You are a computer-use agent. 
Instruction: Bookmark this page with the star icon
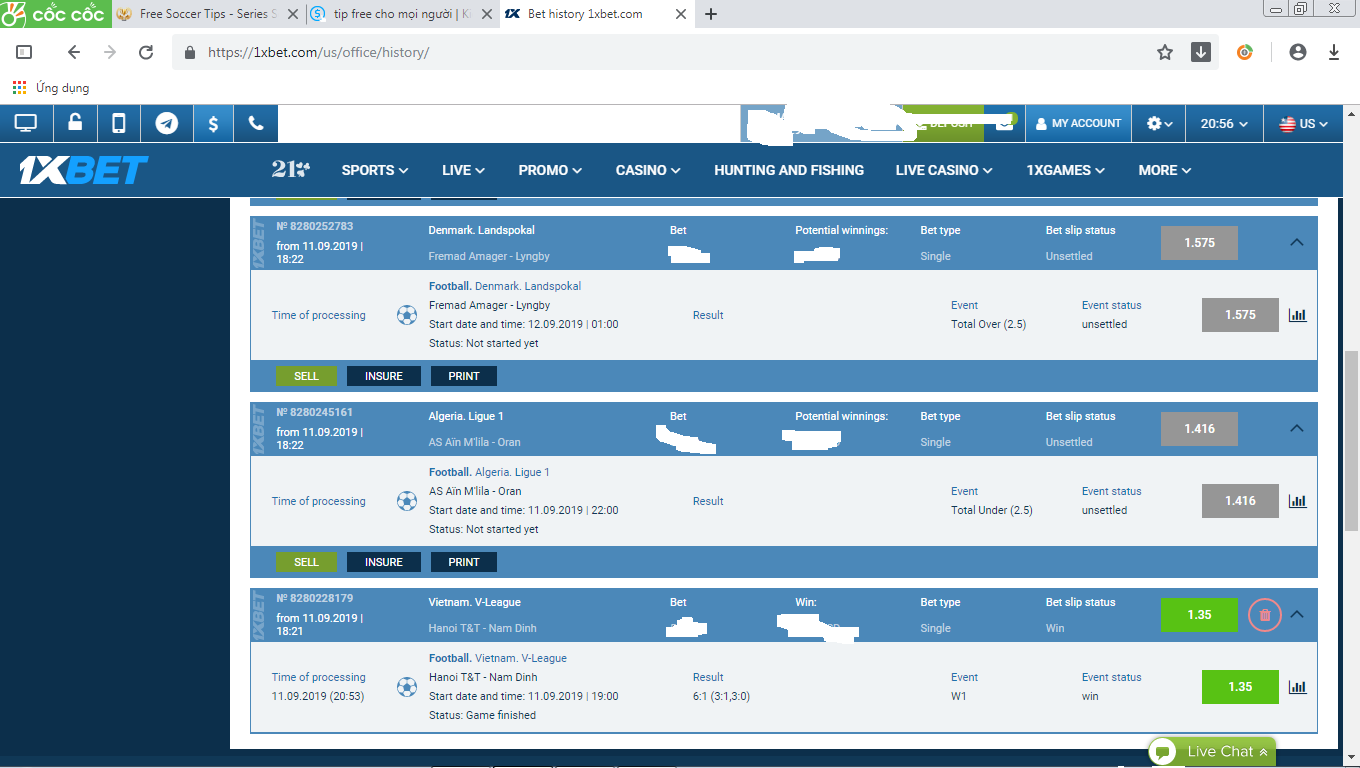(1165, 52)
